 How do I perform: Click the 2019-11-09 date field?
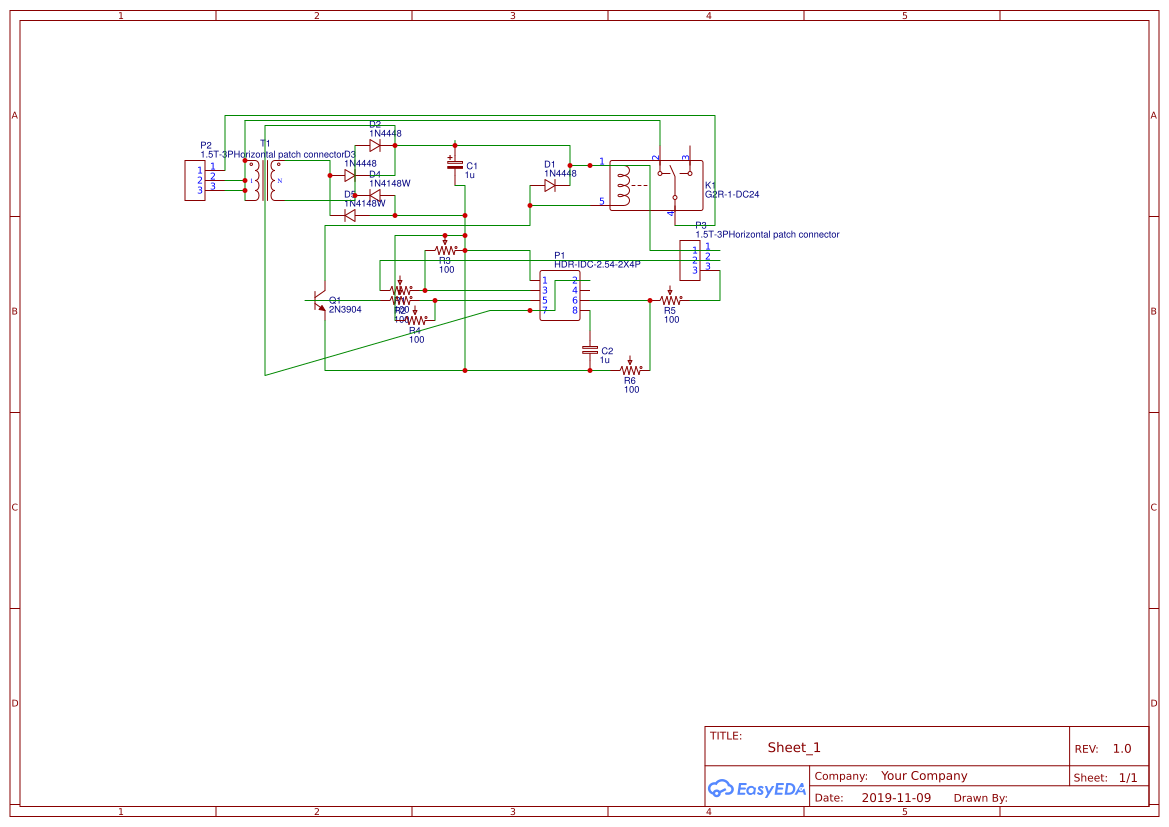pos(896,797)
